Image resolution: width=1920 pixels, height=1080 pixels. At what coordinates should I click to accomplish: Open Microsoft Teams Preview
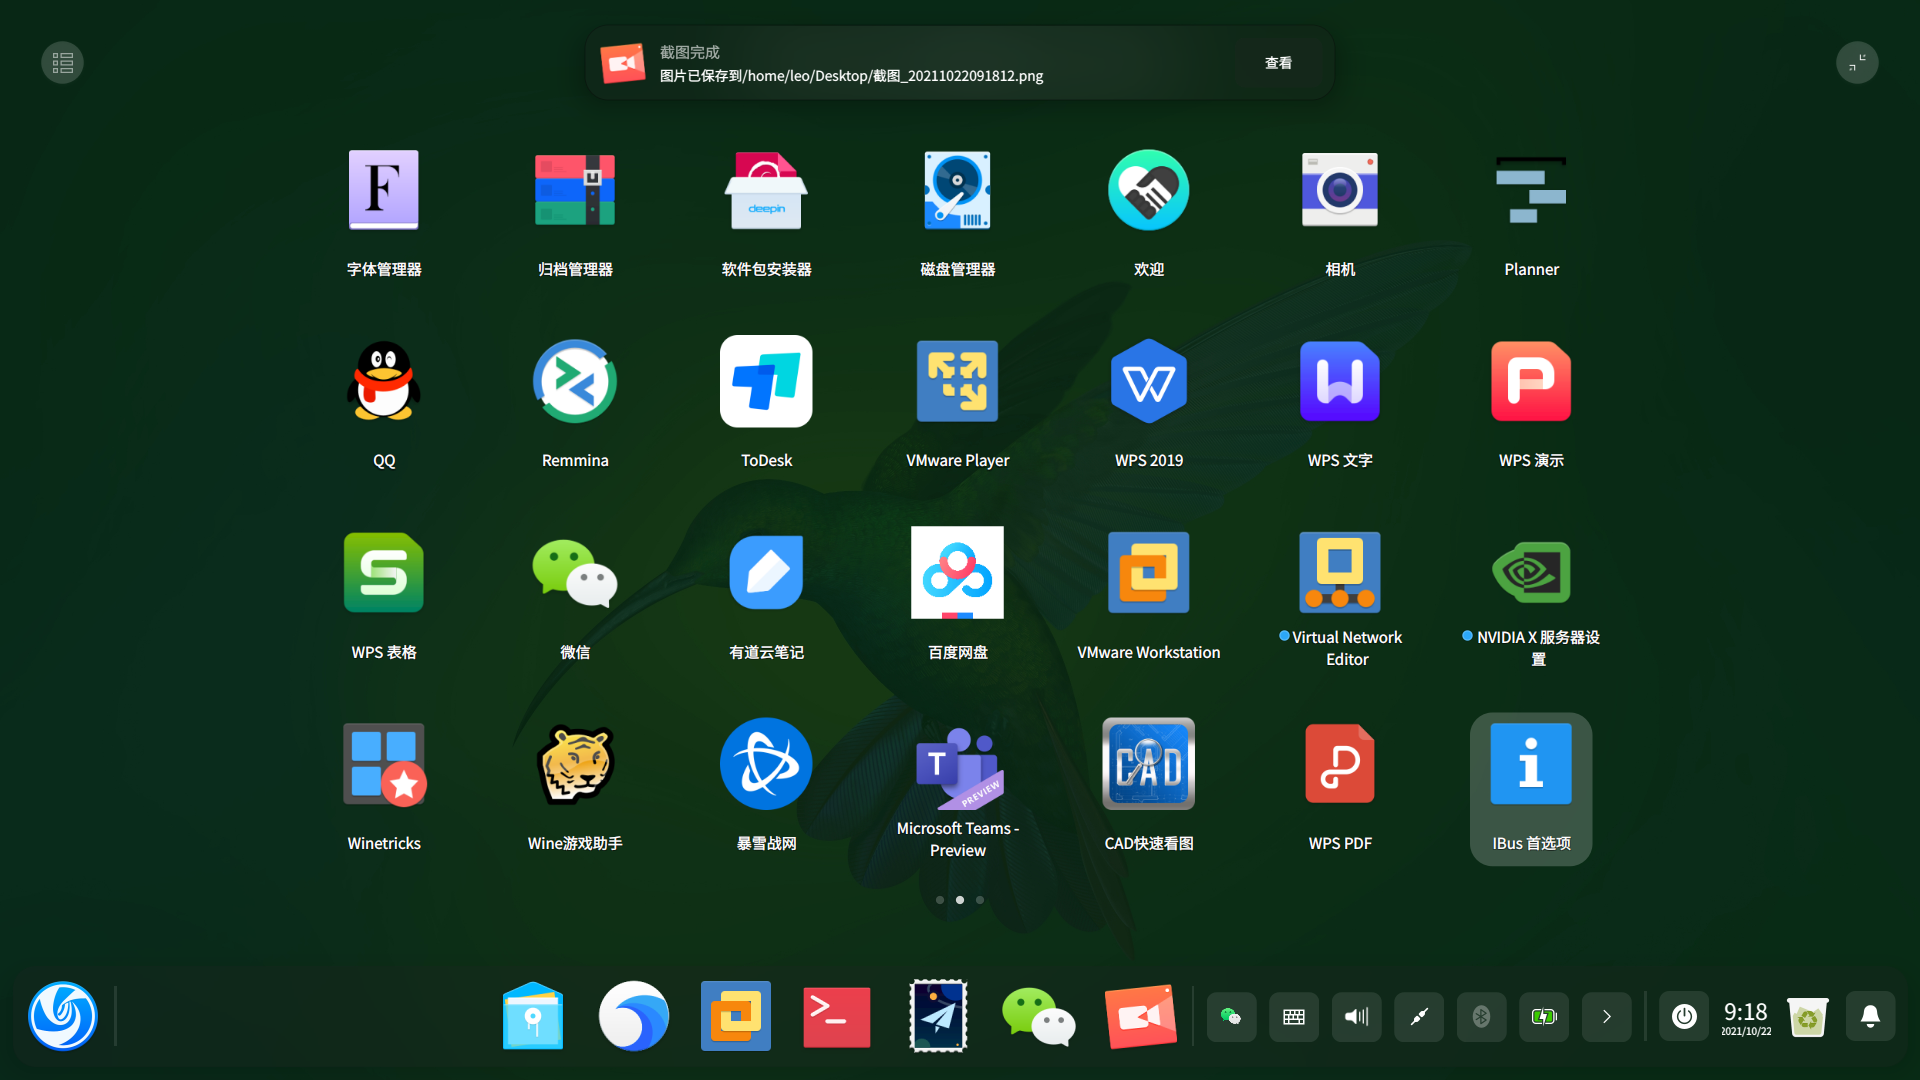coord(957,765)
